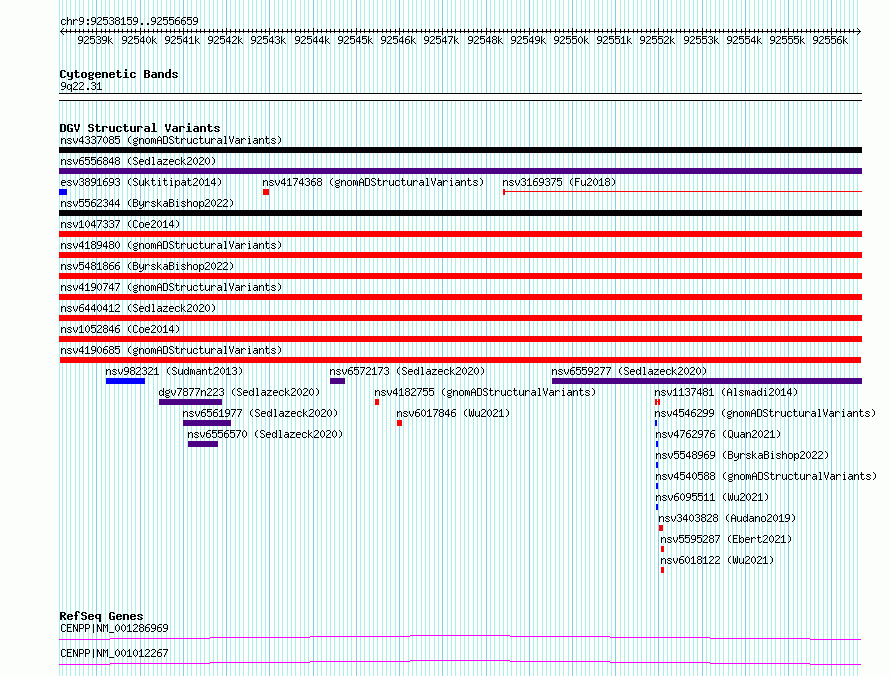Open the CENPP NM_001012267 gene track
Viewport: 890px width, 676px height.
[x=460, y=662]
